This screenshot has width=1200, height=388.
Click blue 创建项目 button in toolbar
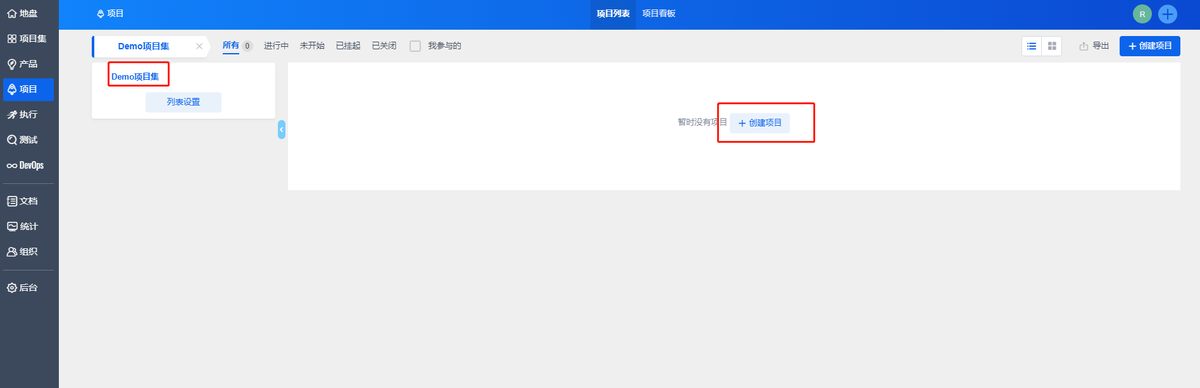click(x=1150, y=46)
